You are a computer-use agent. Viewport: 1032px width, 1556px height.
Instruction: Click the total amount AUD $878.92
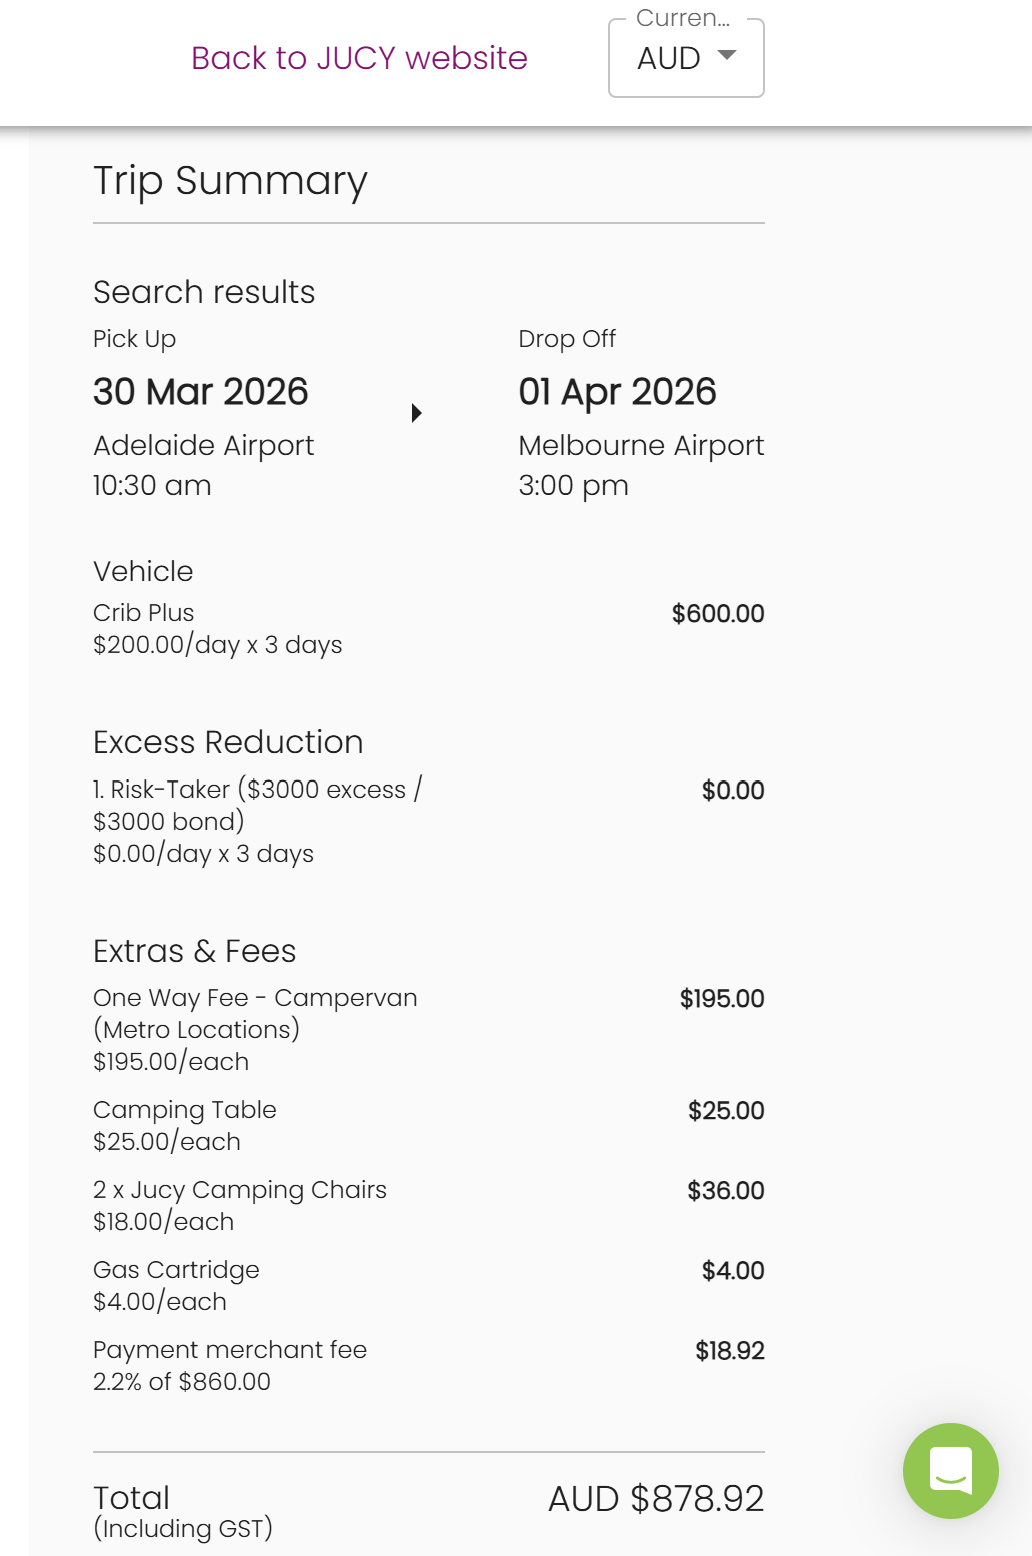[655, 1499]
